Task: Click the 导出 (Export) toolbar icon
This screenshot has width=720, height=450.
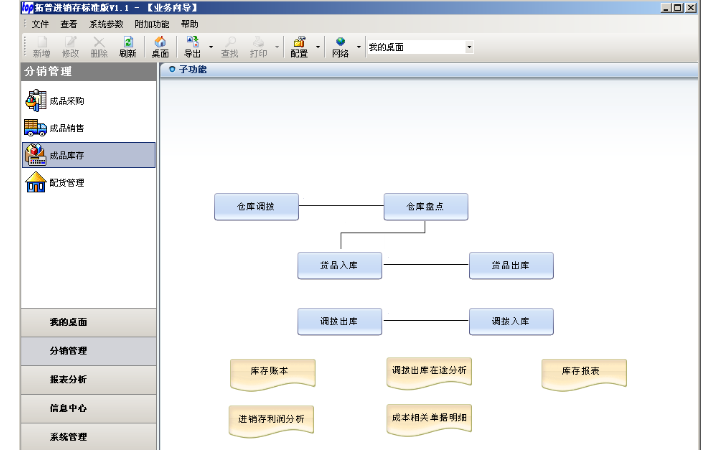Action: point(192,47)
